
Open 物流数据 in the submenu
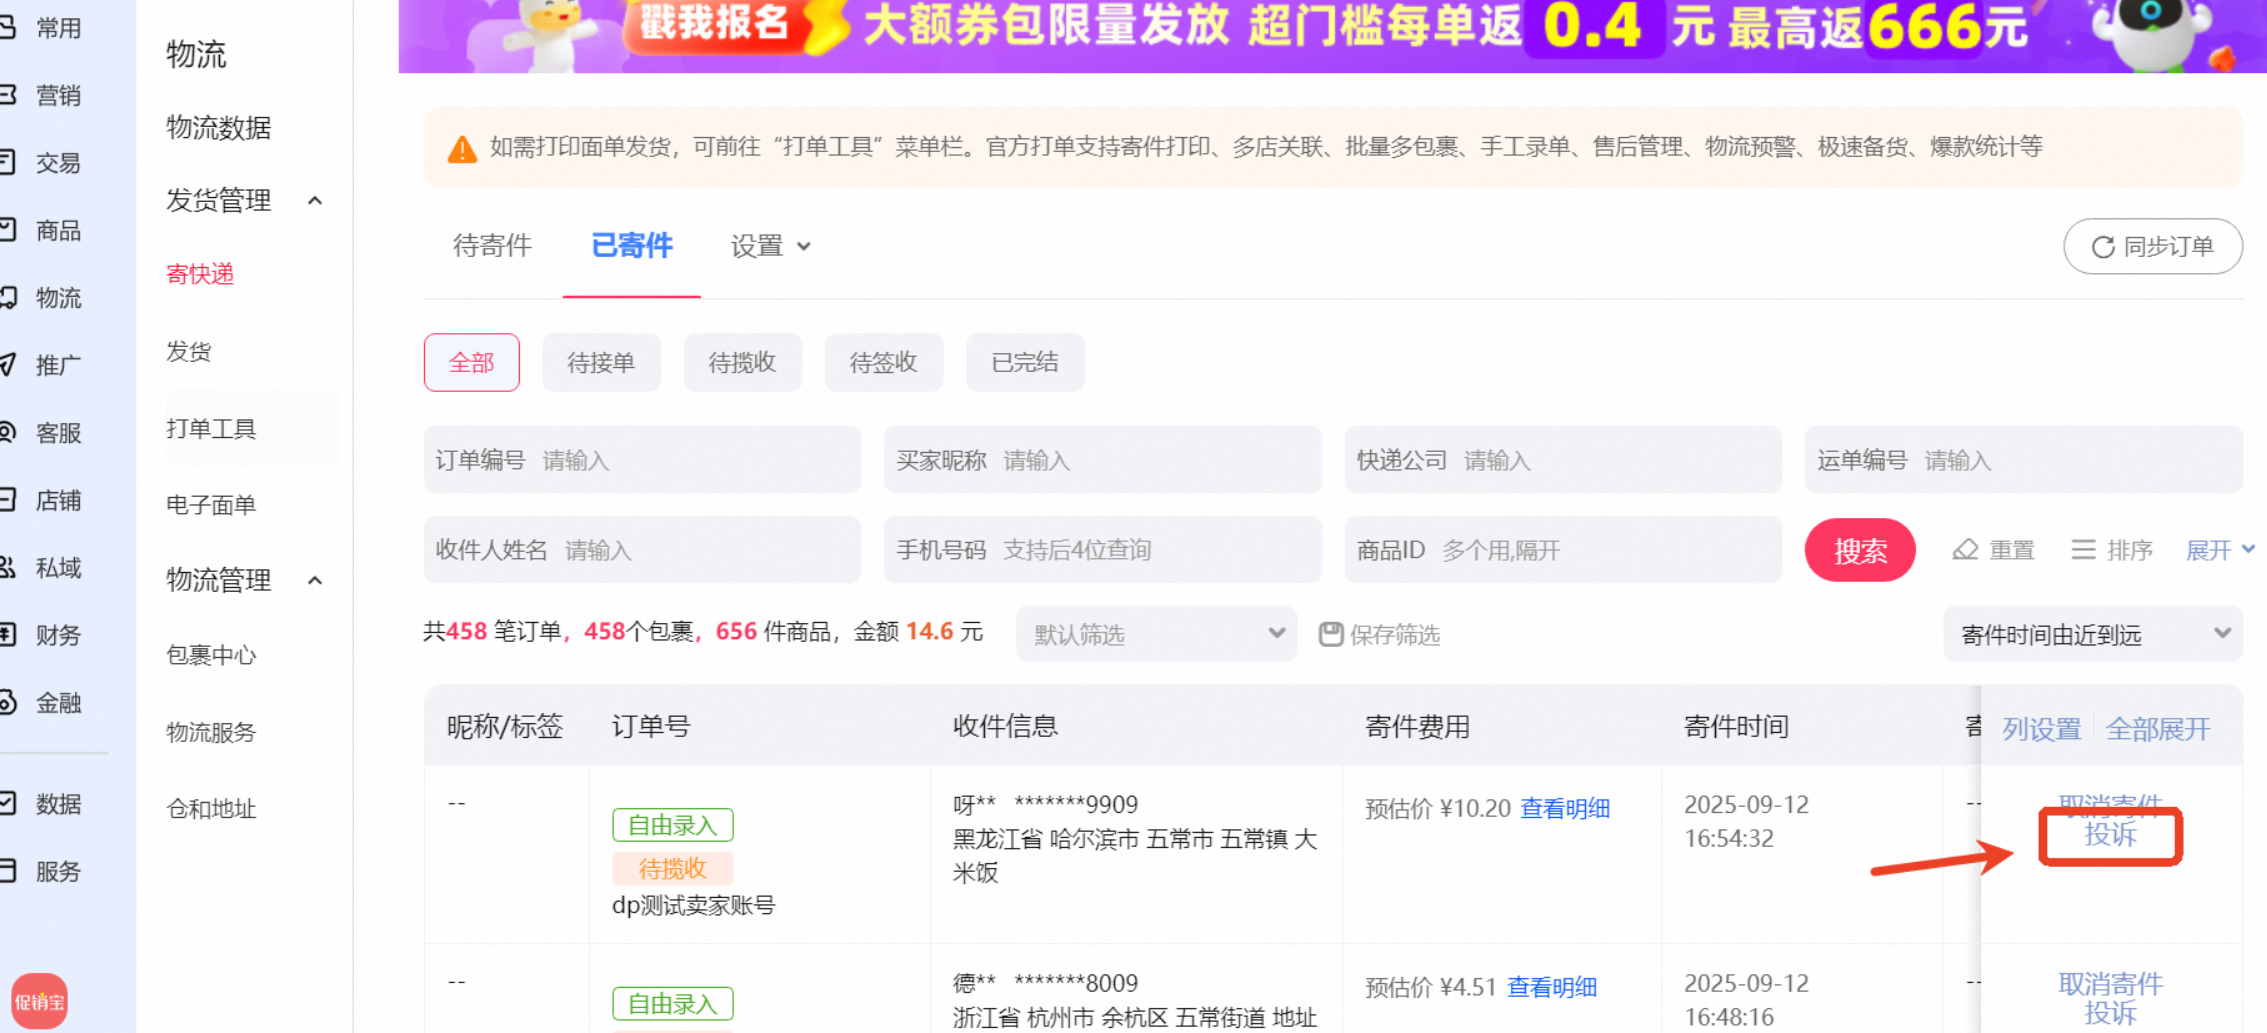pos(219,128)
